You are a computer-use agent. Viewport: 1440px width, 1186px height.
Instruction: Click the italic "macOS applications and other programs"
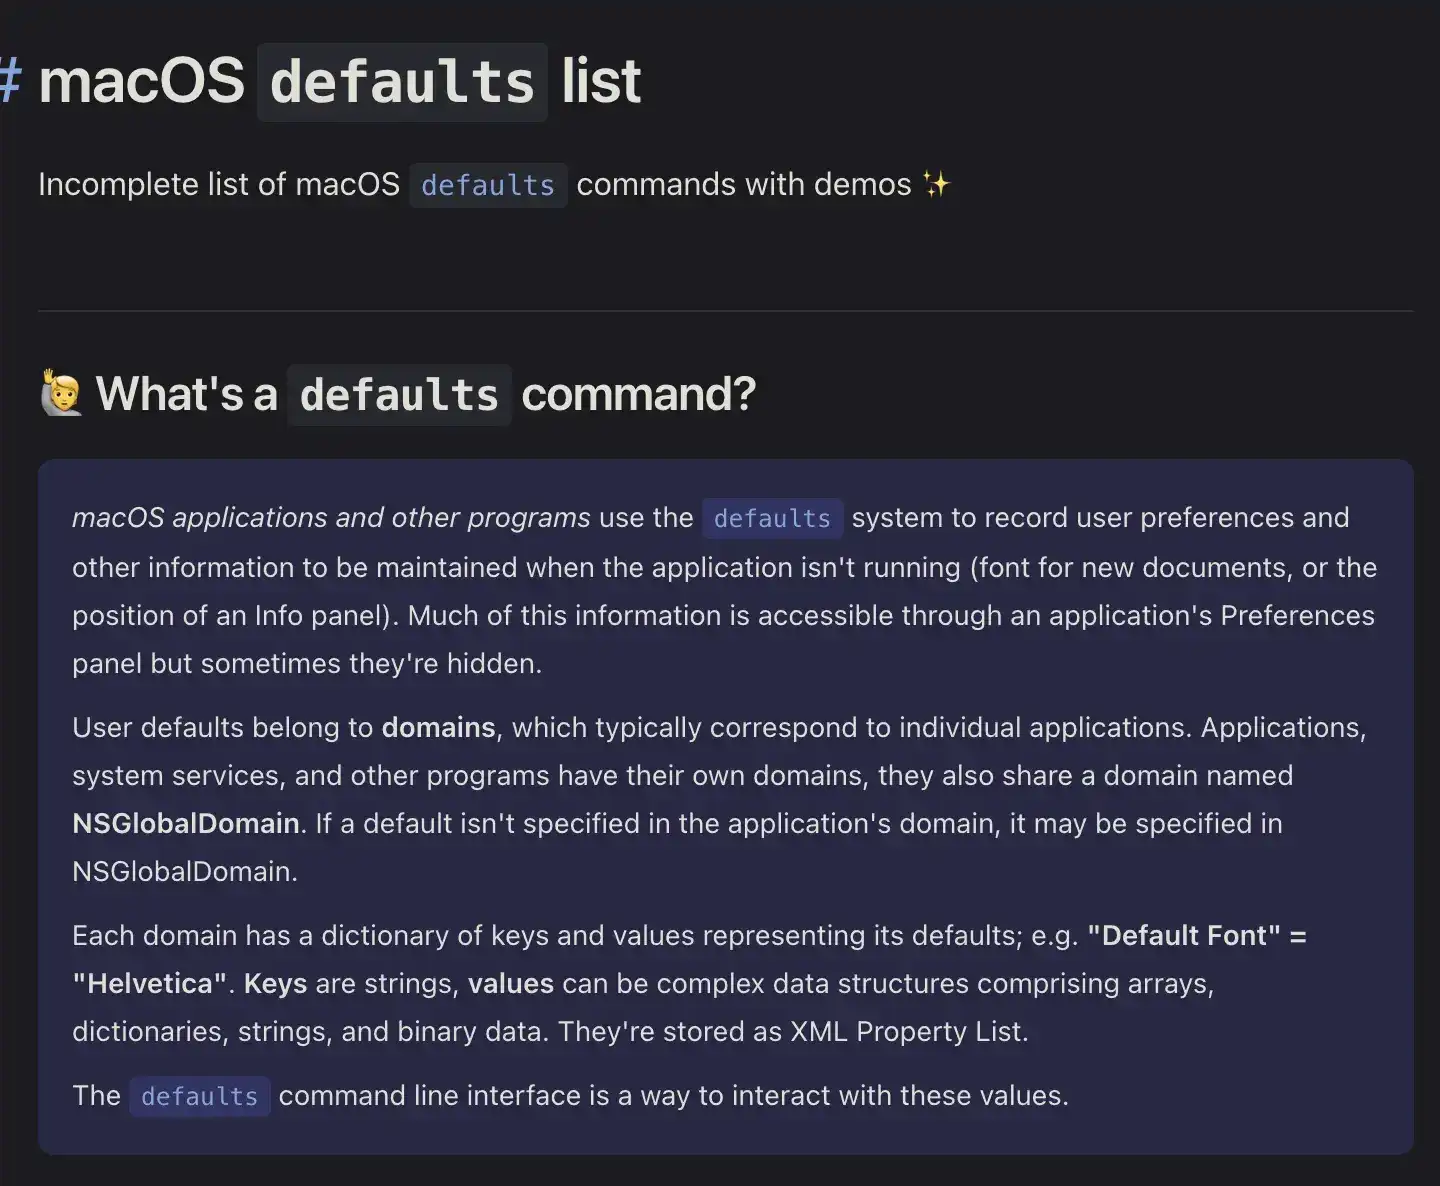click(331, 517)
